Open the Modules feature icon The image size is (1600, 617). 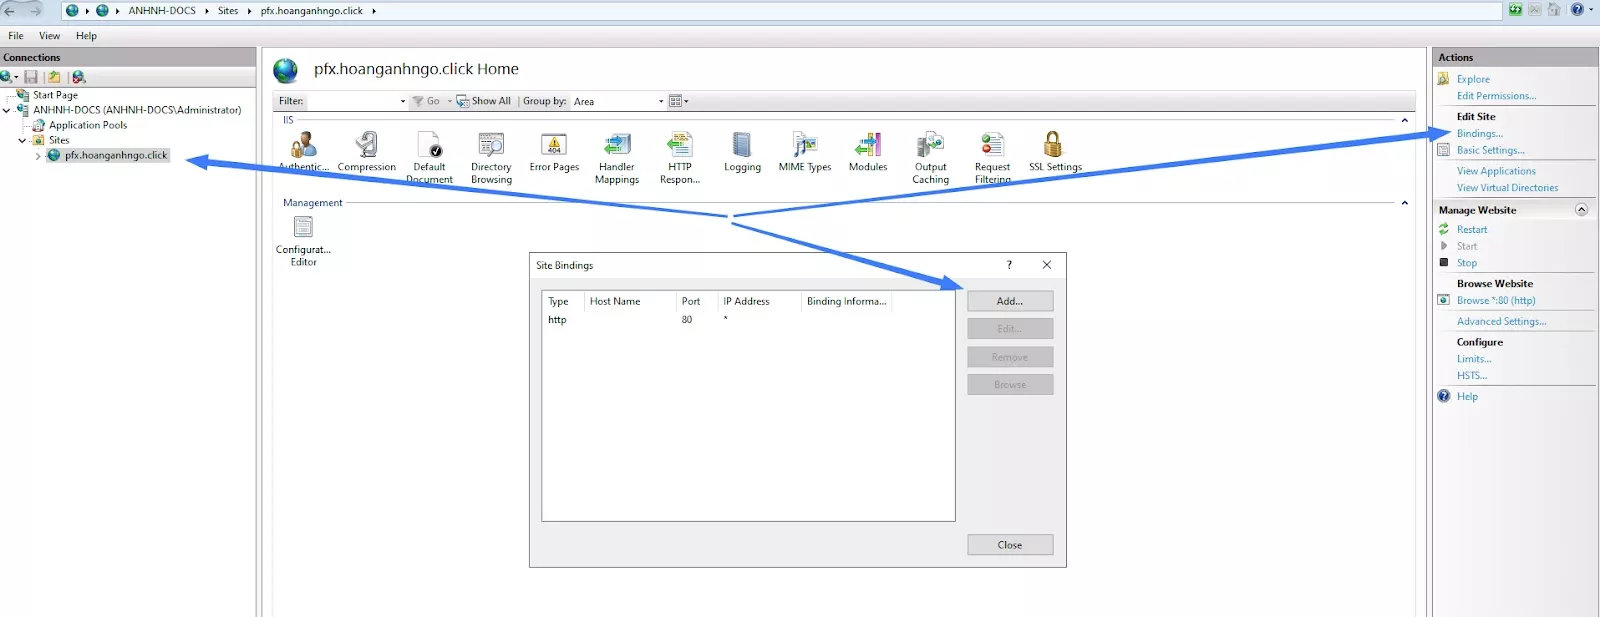click(867, 146)
